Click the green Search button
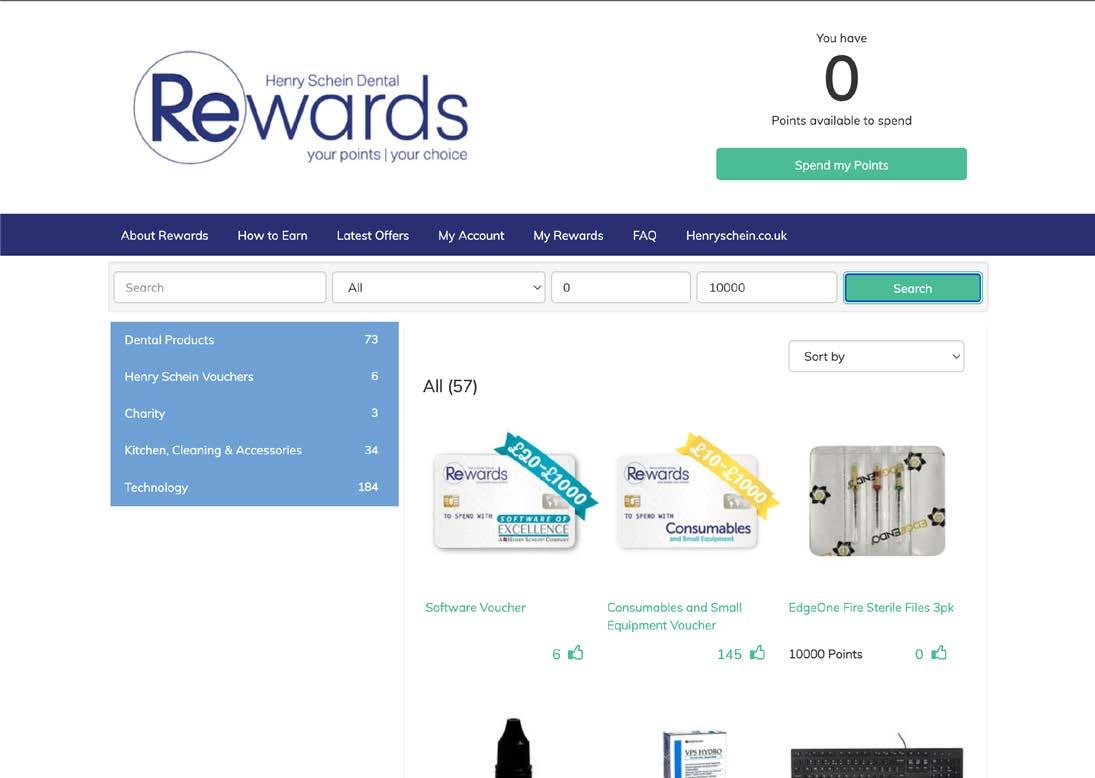 [x=913, y=288]
